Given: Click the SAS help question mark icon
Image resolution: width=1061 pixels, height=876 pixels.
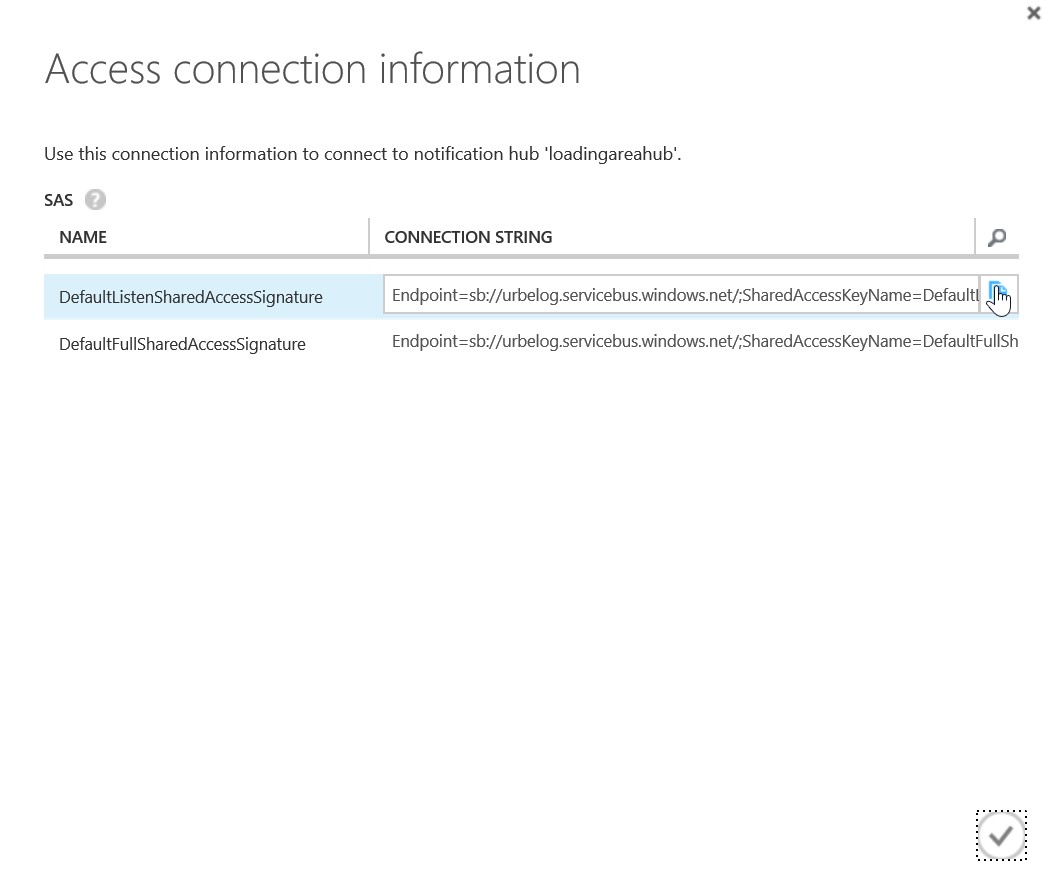Looking at the screenshot, I should tap(95, 200).
